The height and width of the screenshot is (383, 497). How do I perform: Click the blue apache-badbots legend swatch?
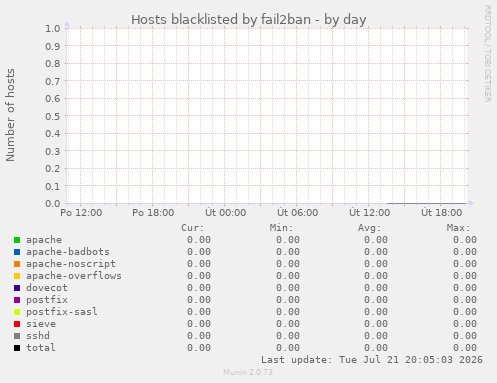coord(17,252)
